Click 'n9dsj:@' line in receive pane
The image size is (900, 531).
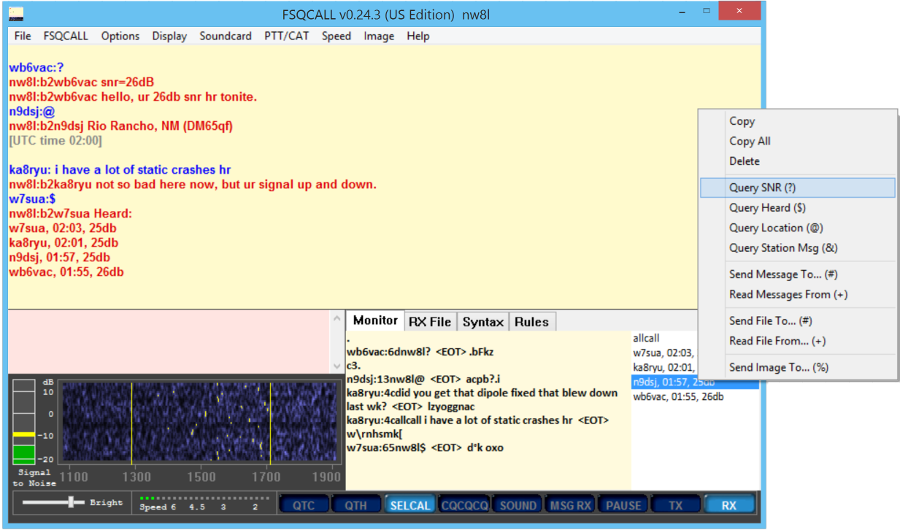coord(32,111)
